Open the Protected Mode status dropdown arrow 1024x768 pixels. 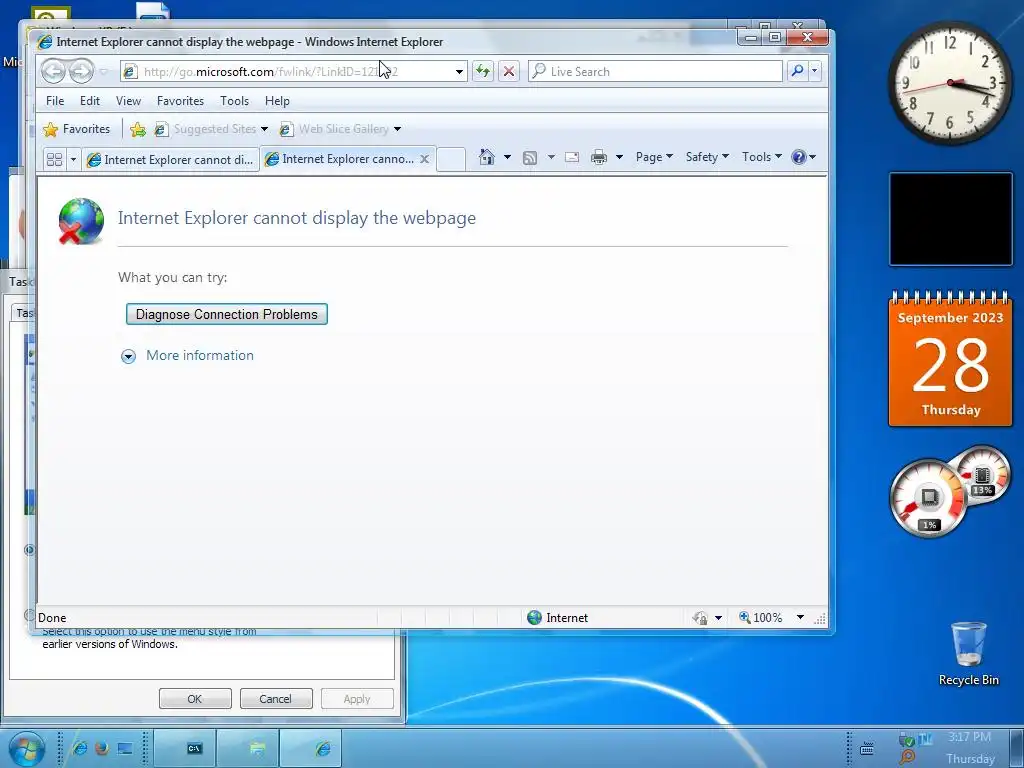click(x=718, y=617)
